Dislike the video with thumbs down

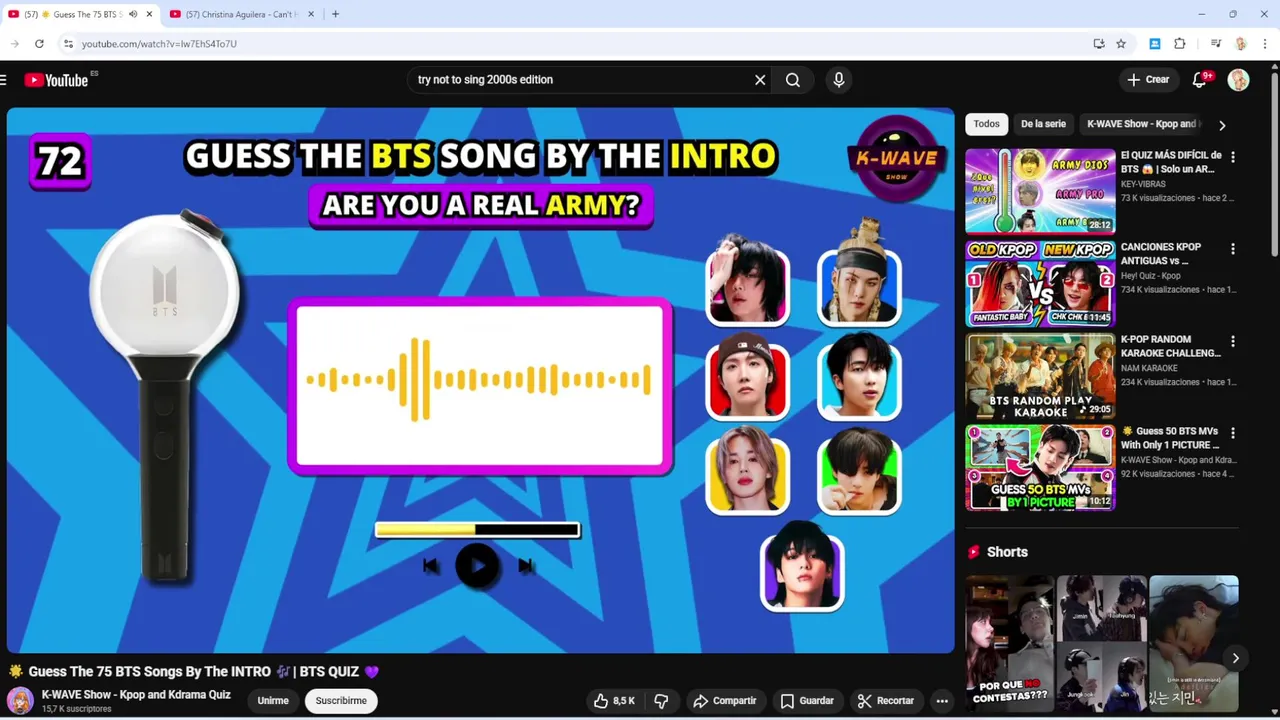pyautogui.click(x=661, y=701)
